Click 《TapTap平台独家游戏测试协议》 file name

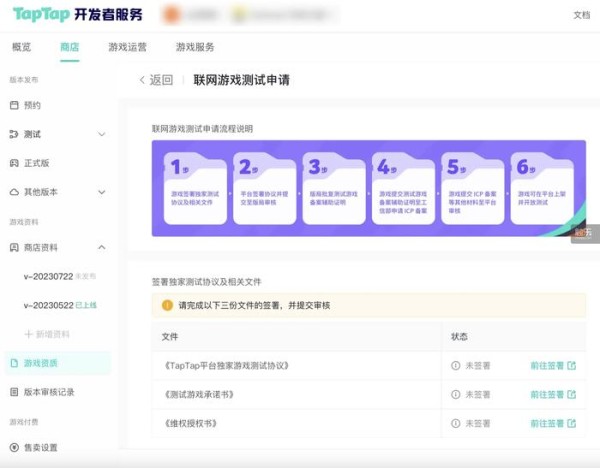227,365
